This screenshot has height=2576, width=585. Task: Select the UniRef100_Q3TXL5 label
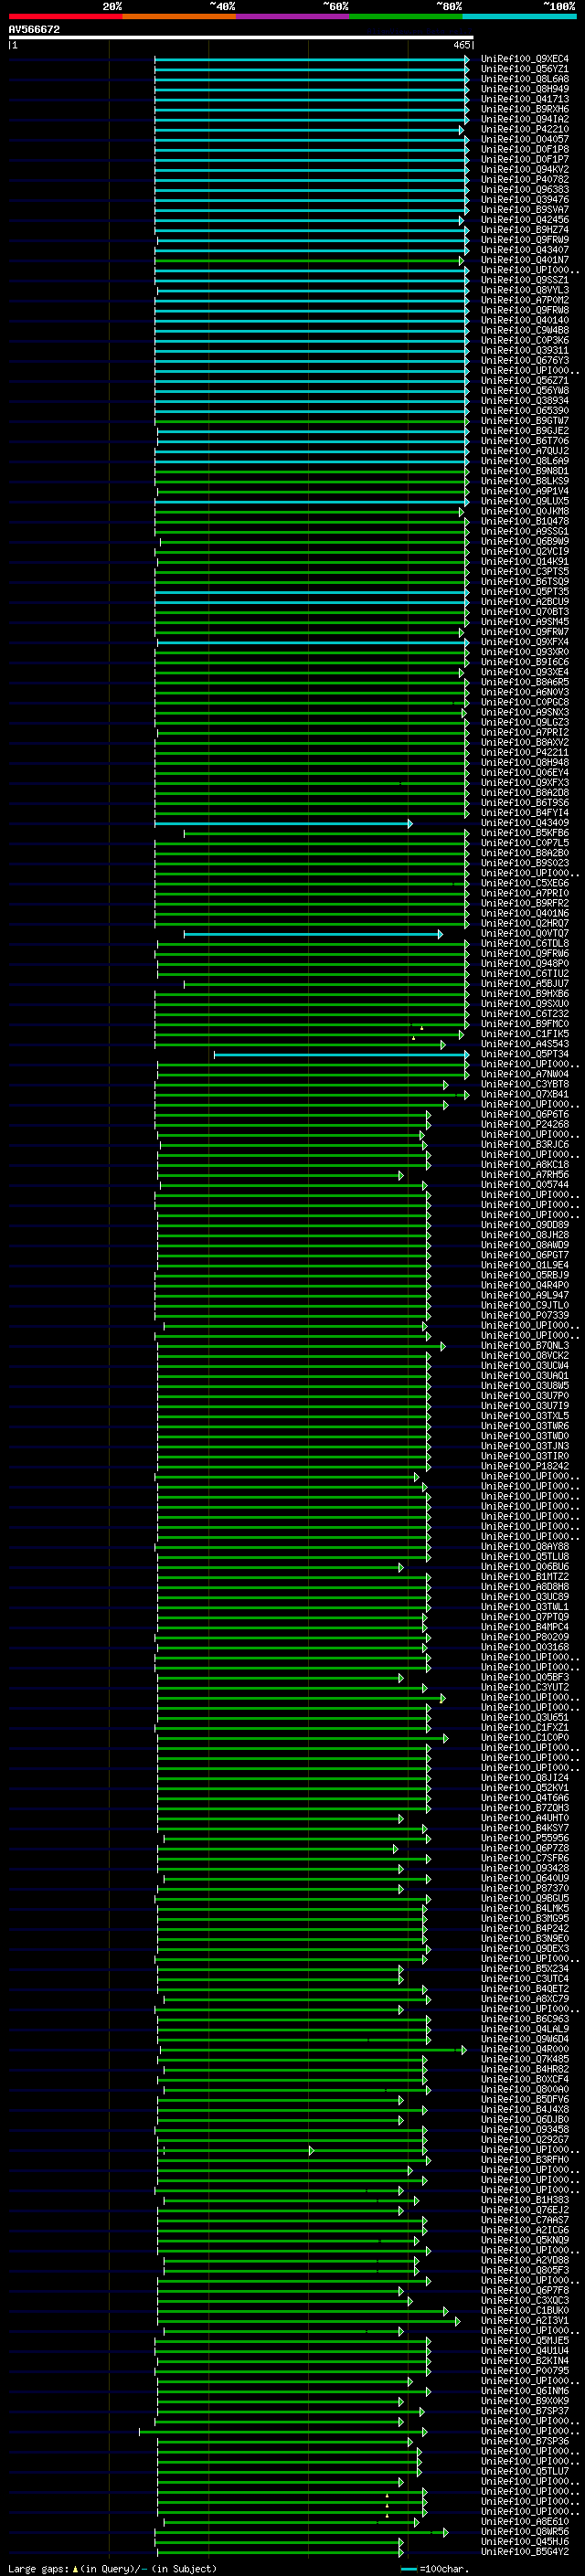(x=524, y=1417)
